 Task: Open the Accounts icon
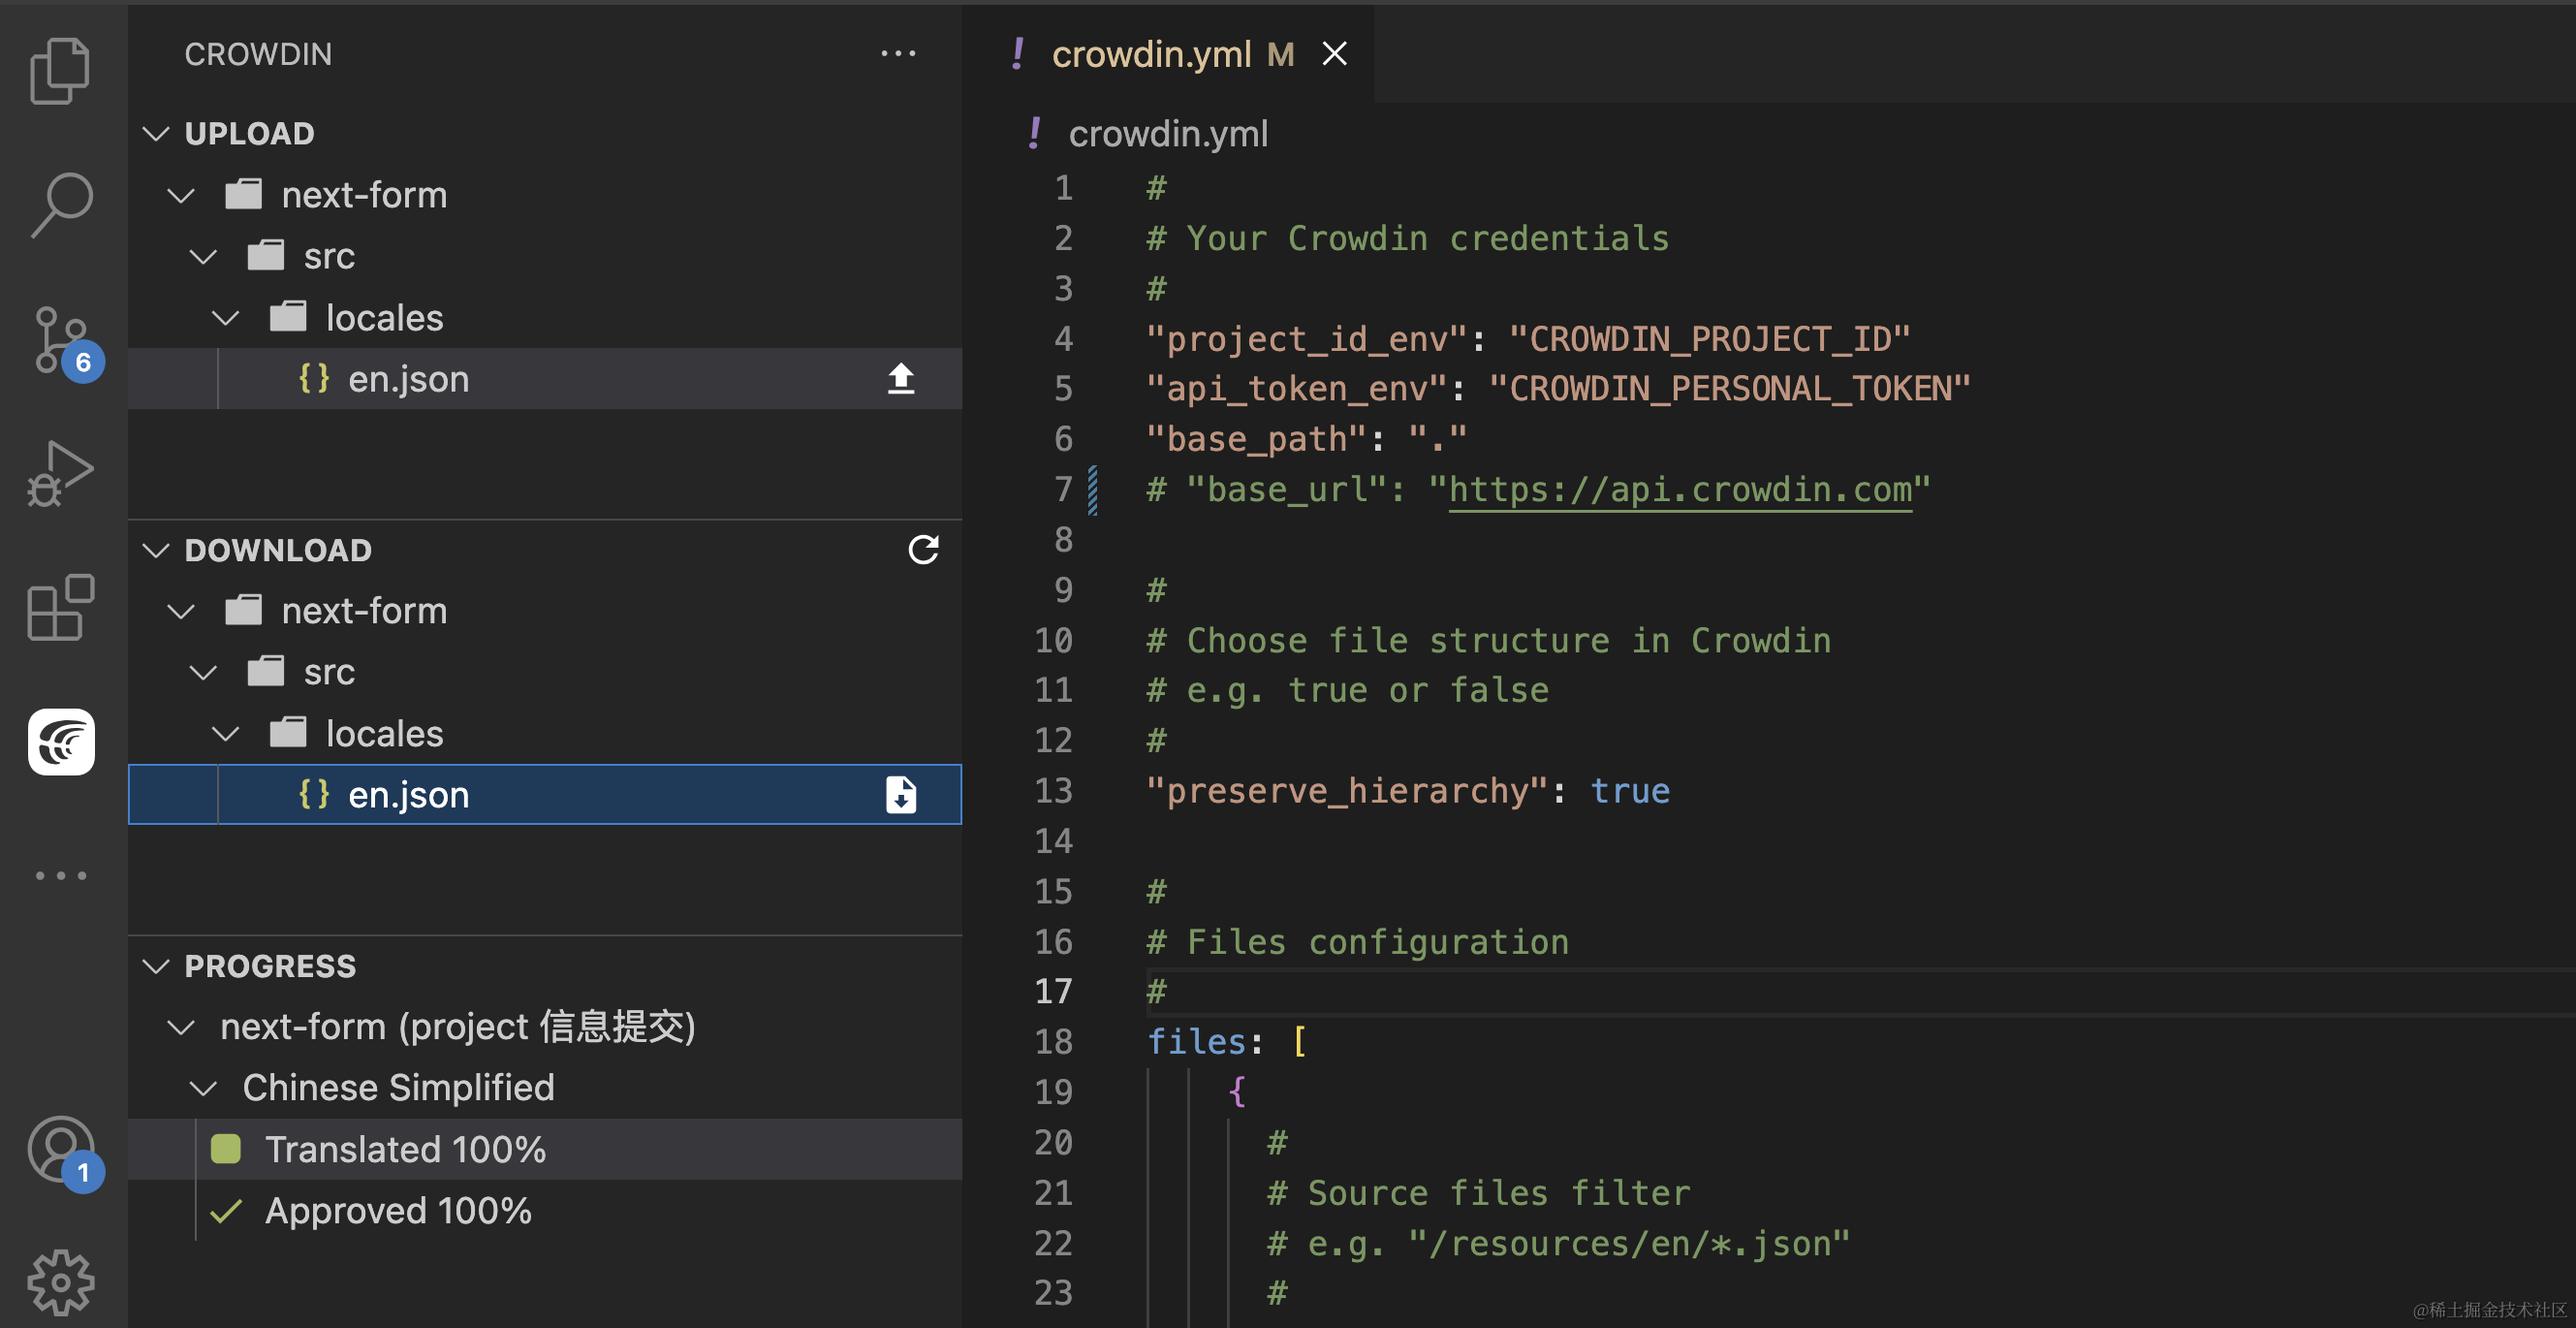coord(60,1150)
